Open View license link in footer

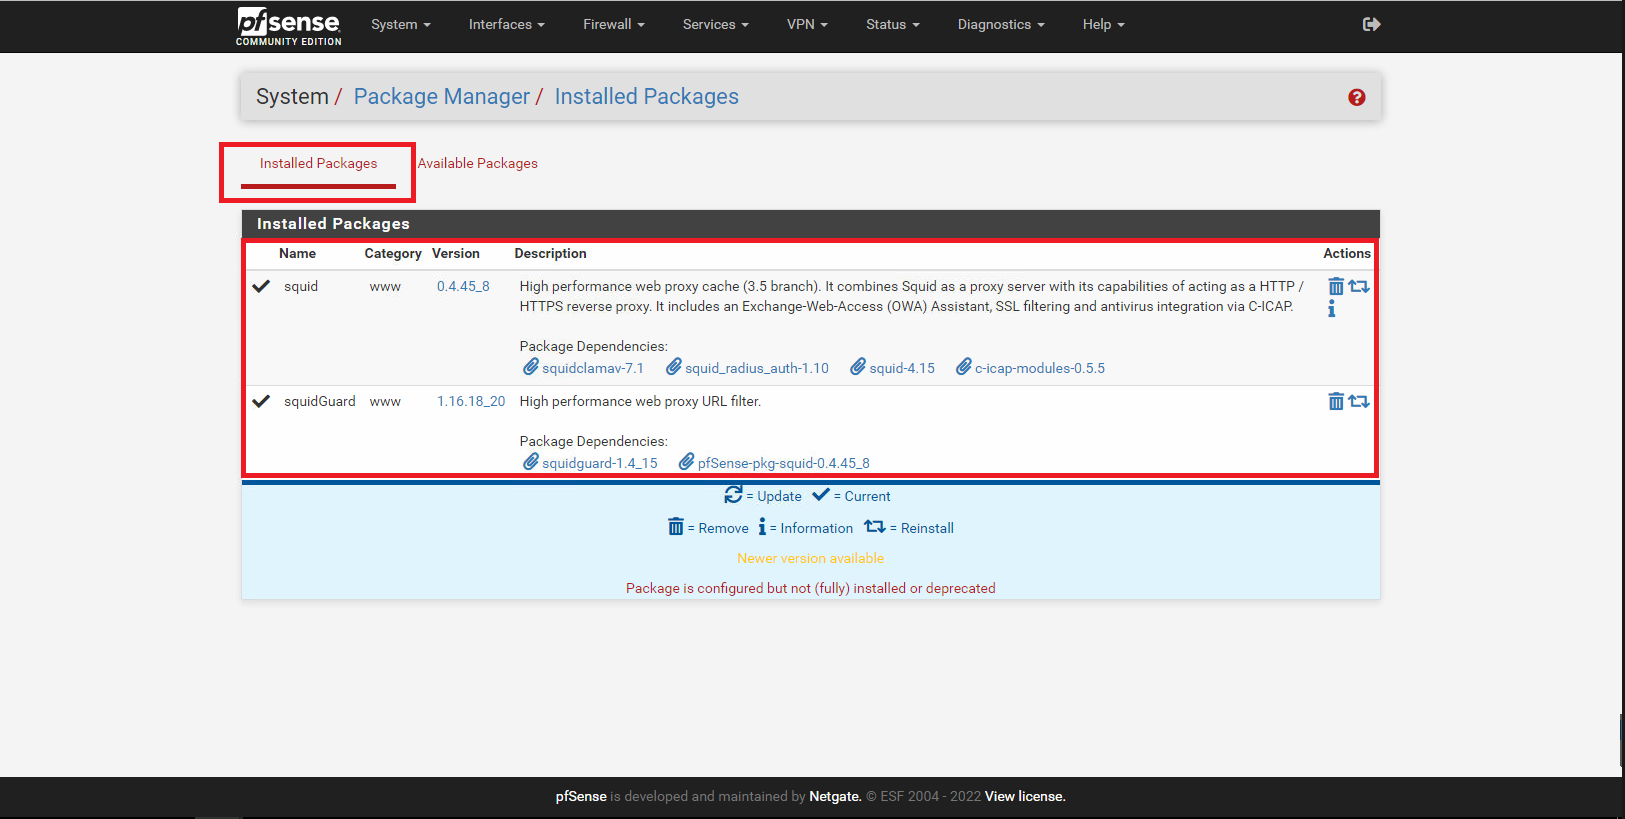tap(1025, 796)
